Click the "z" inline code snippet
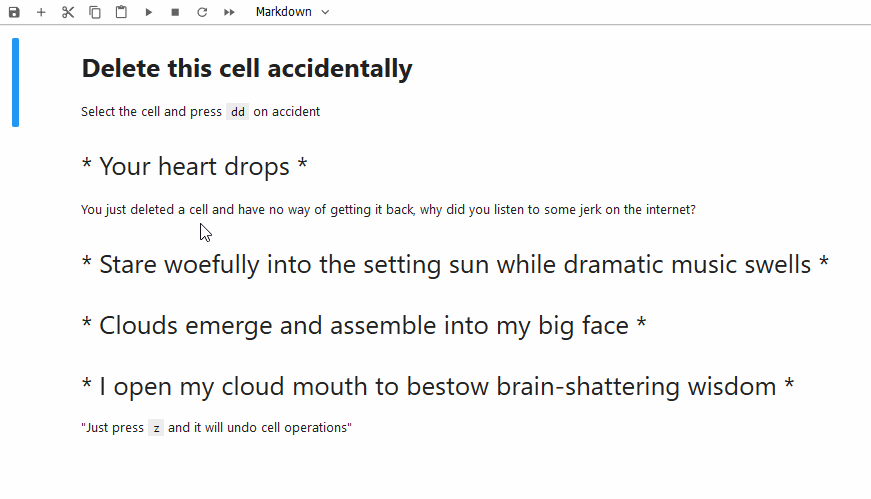 pos(156,428)
